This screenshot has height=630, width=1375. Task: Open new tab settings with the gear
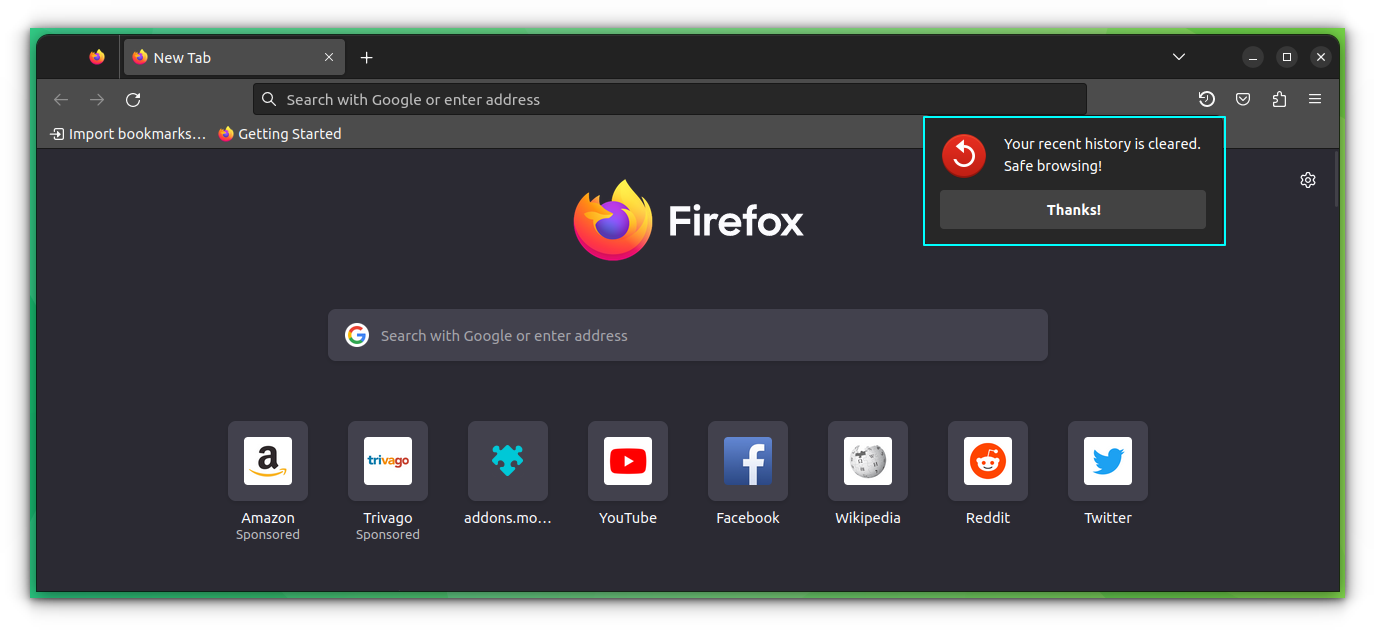coord(1308,179)
